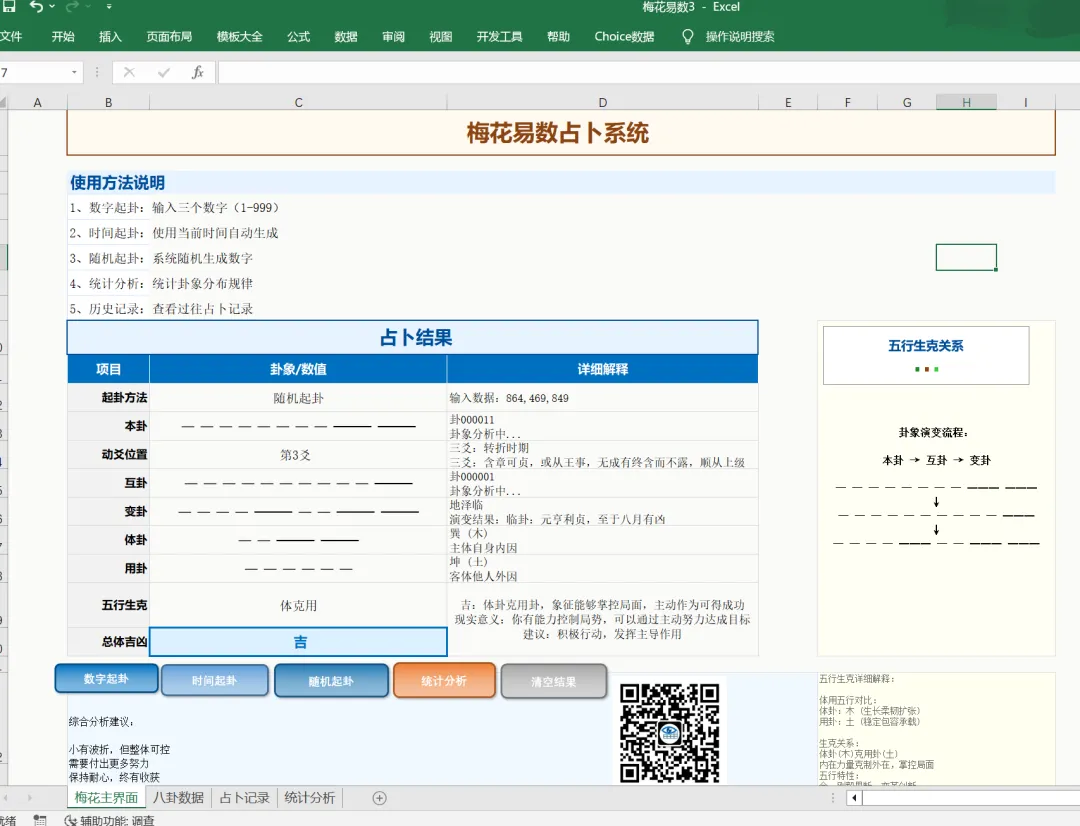The image size is (1080, 826).
Task: Click the next sheet navigation arrow
Action: coord(30,798)
